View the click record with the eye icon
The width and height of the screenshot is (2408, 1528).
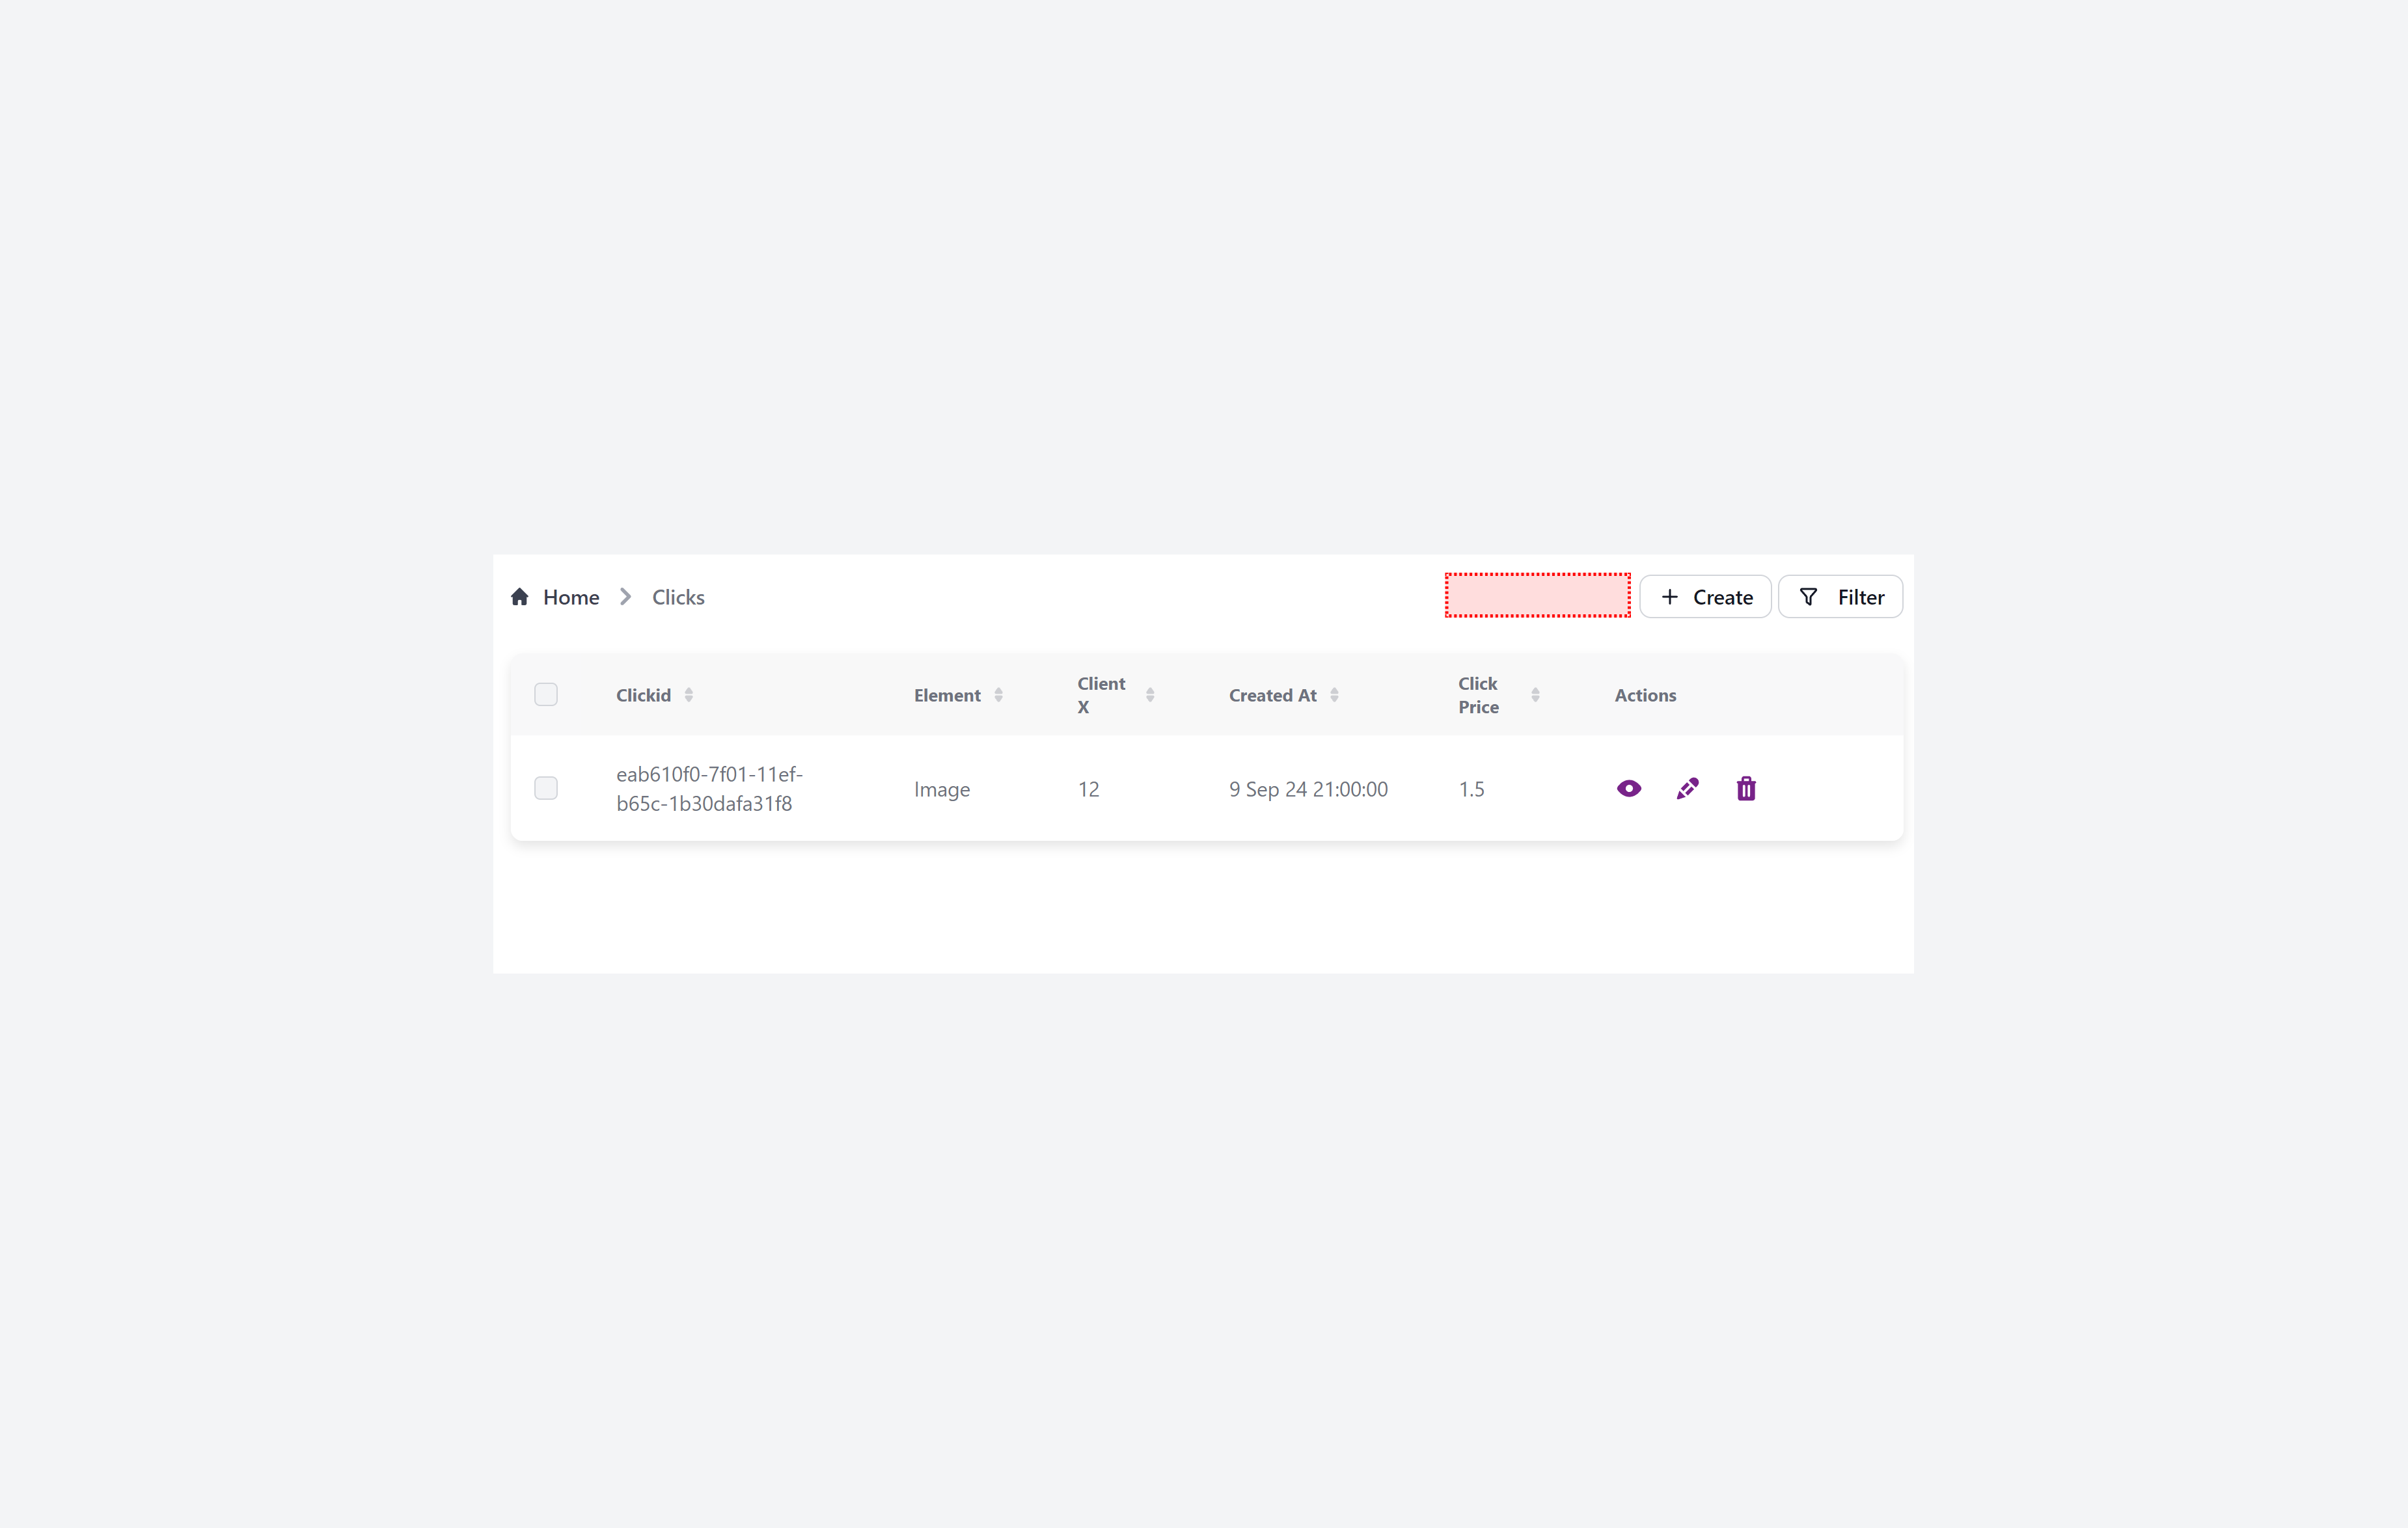click(x=1628, y=789)
